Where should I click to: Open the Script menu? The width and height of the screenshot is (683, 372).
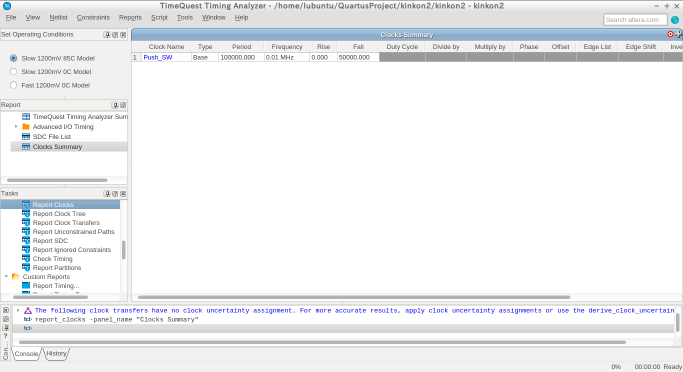(159, 17)
